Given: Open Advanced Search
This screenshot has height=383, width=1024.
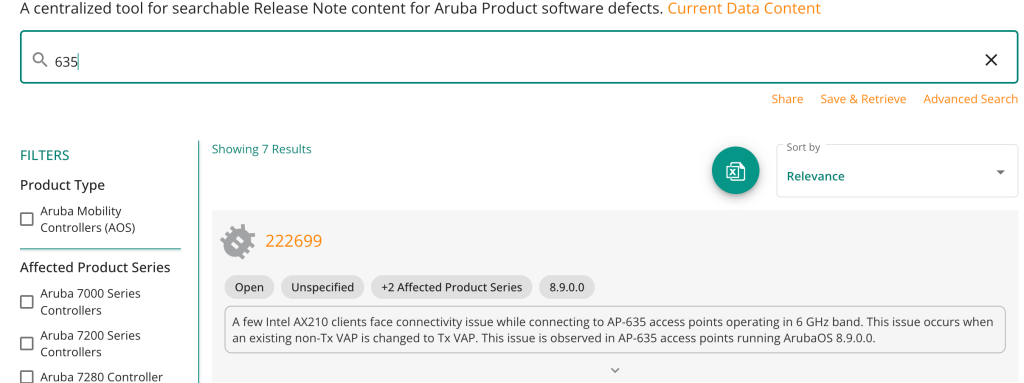Looking at the screenshot, I should 970,99.
